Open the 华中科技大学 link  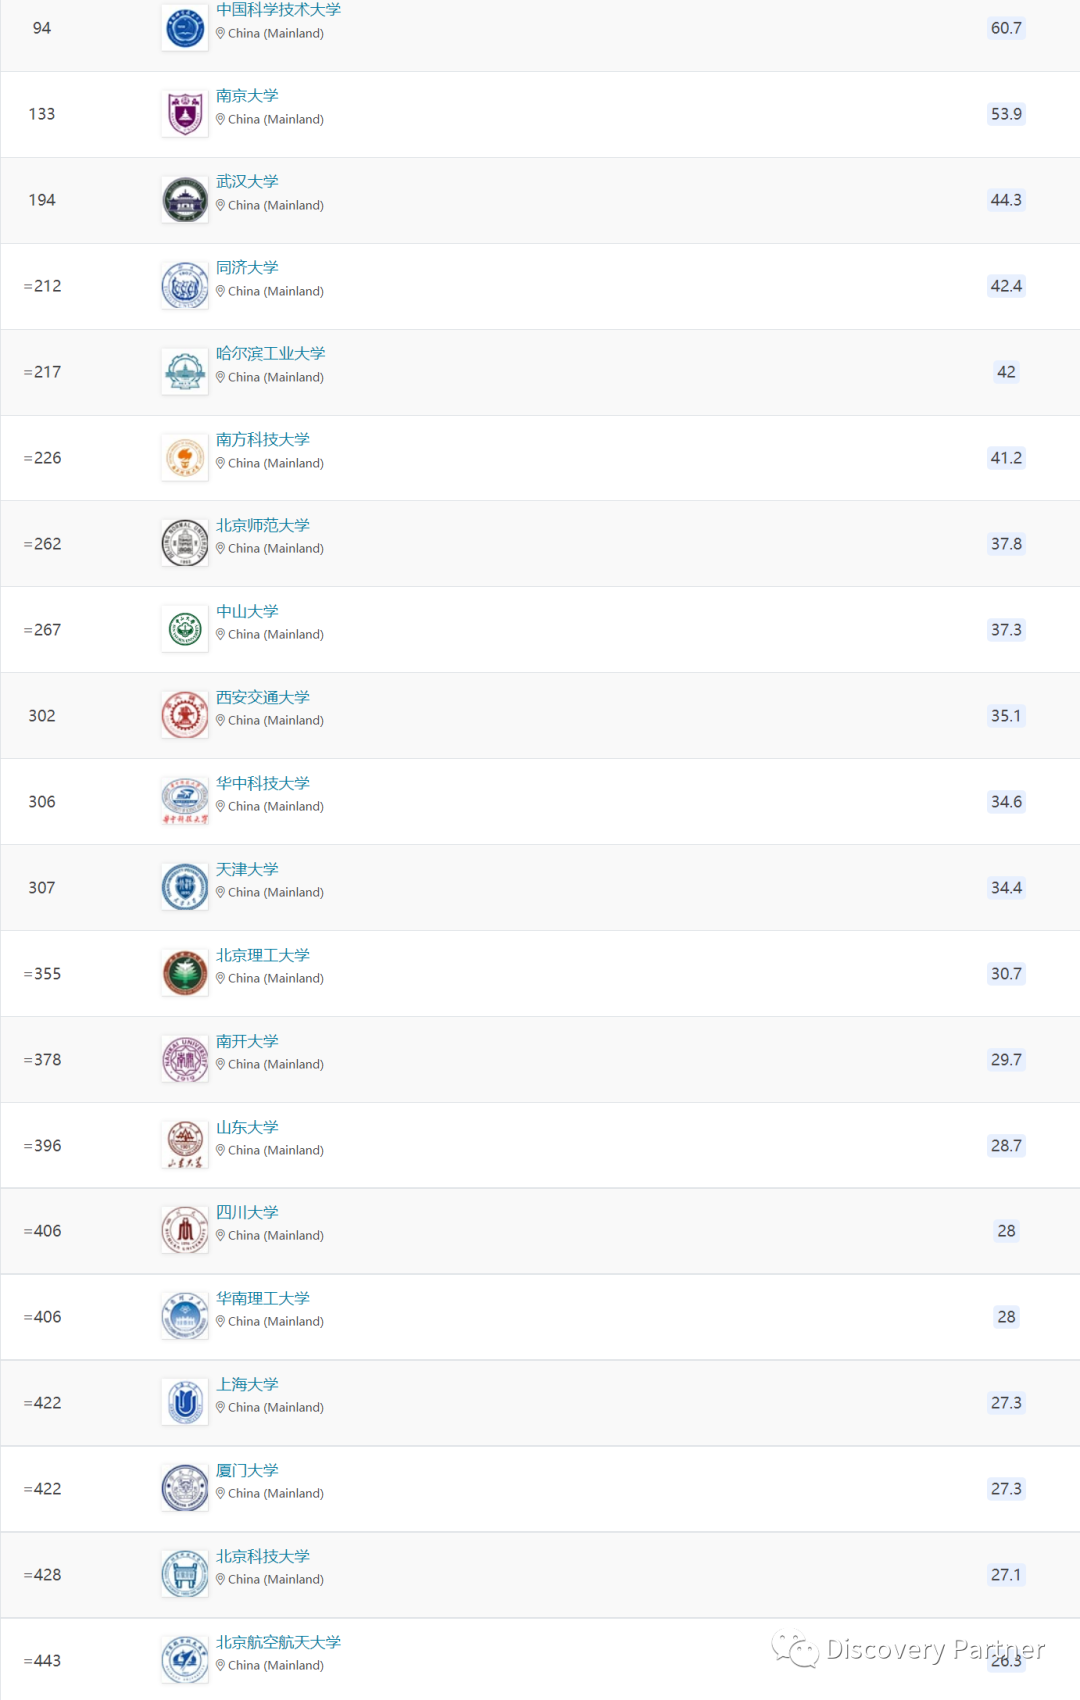pos(263,783)
